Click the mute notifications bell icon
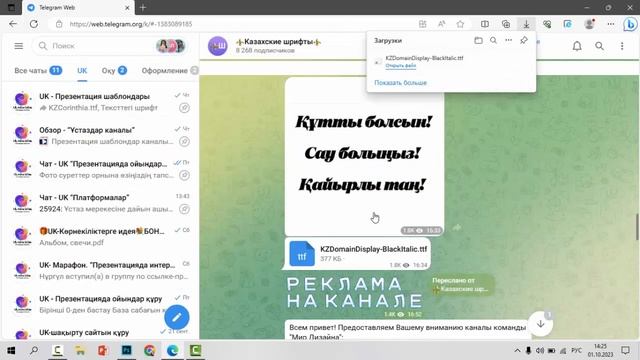 (x=577, y=46)
